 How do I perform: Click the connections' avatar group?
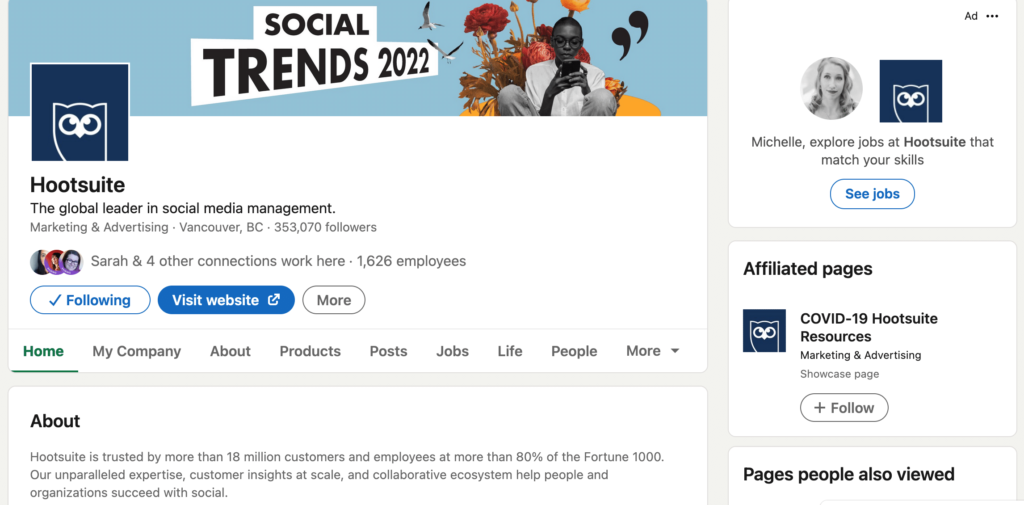pos(56,262)
